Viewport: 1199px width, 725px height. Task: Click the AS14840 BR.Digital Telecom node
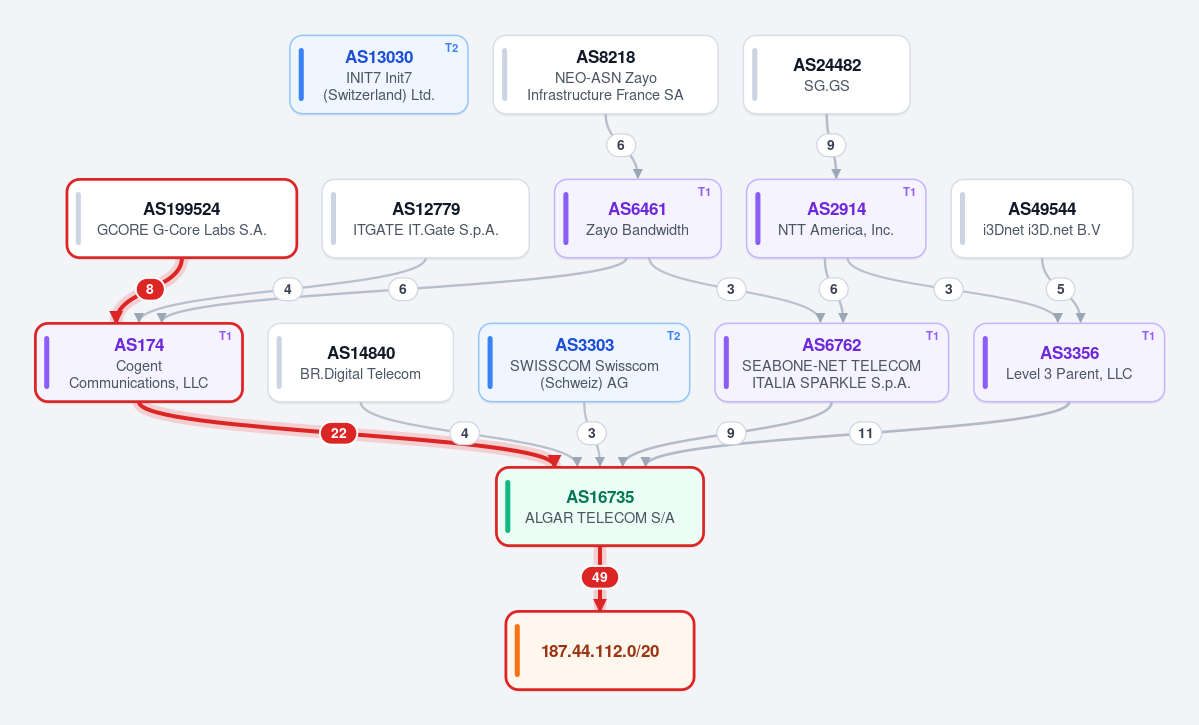360,362
